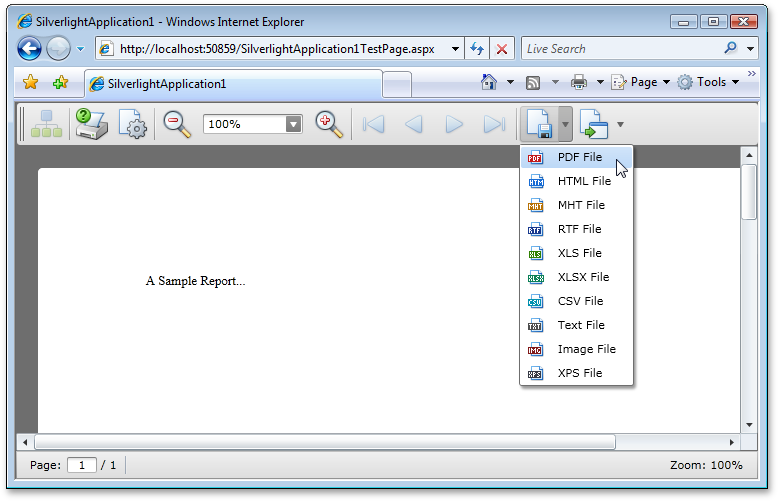The height and width of the screenshot is (501, 778).
Task: Open a new blank tab
Action: point(397,85)
